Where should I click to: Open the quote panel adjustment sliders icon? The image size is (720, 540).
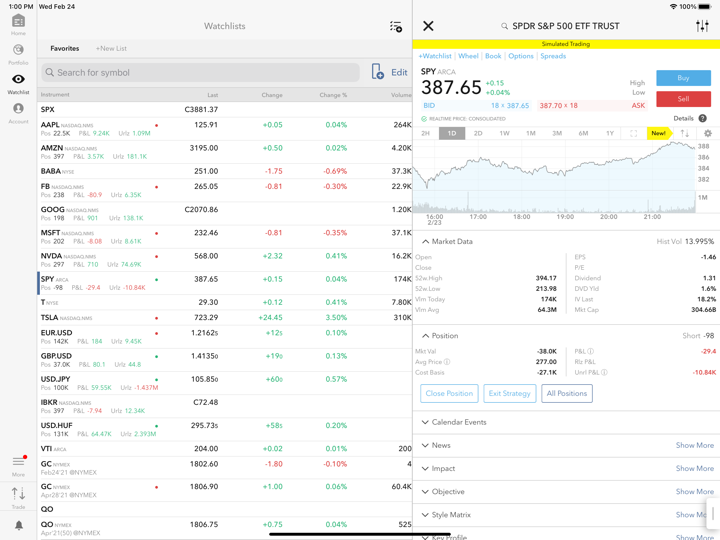[x=702, y=26]
